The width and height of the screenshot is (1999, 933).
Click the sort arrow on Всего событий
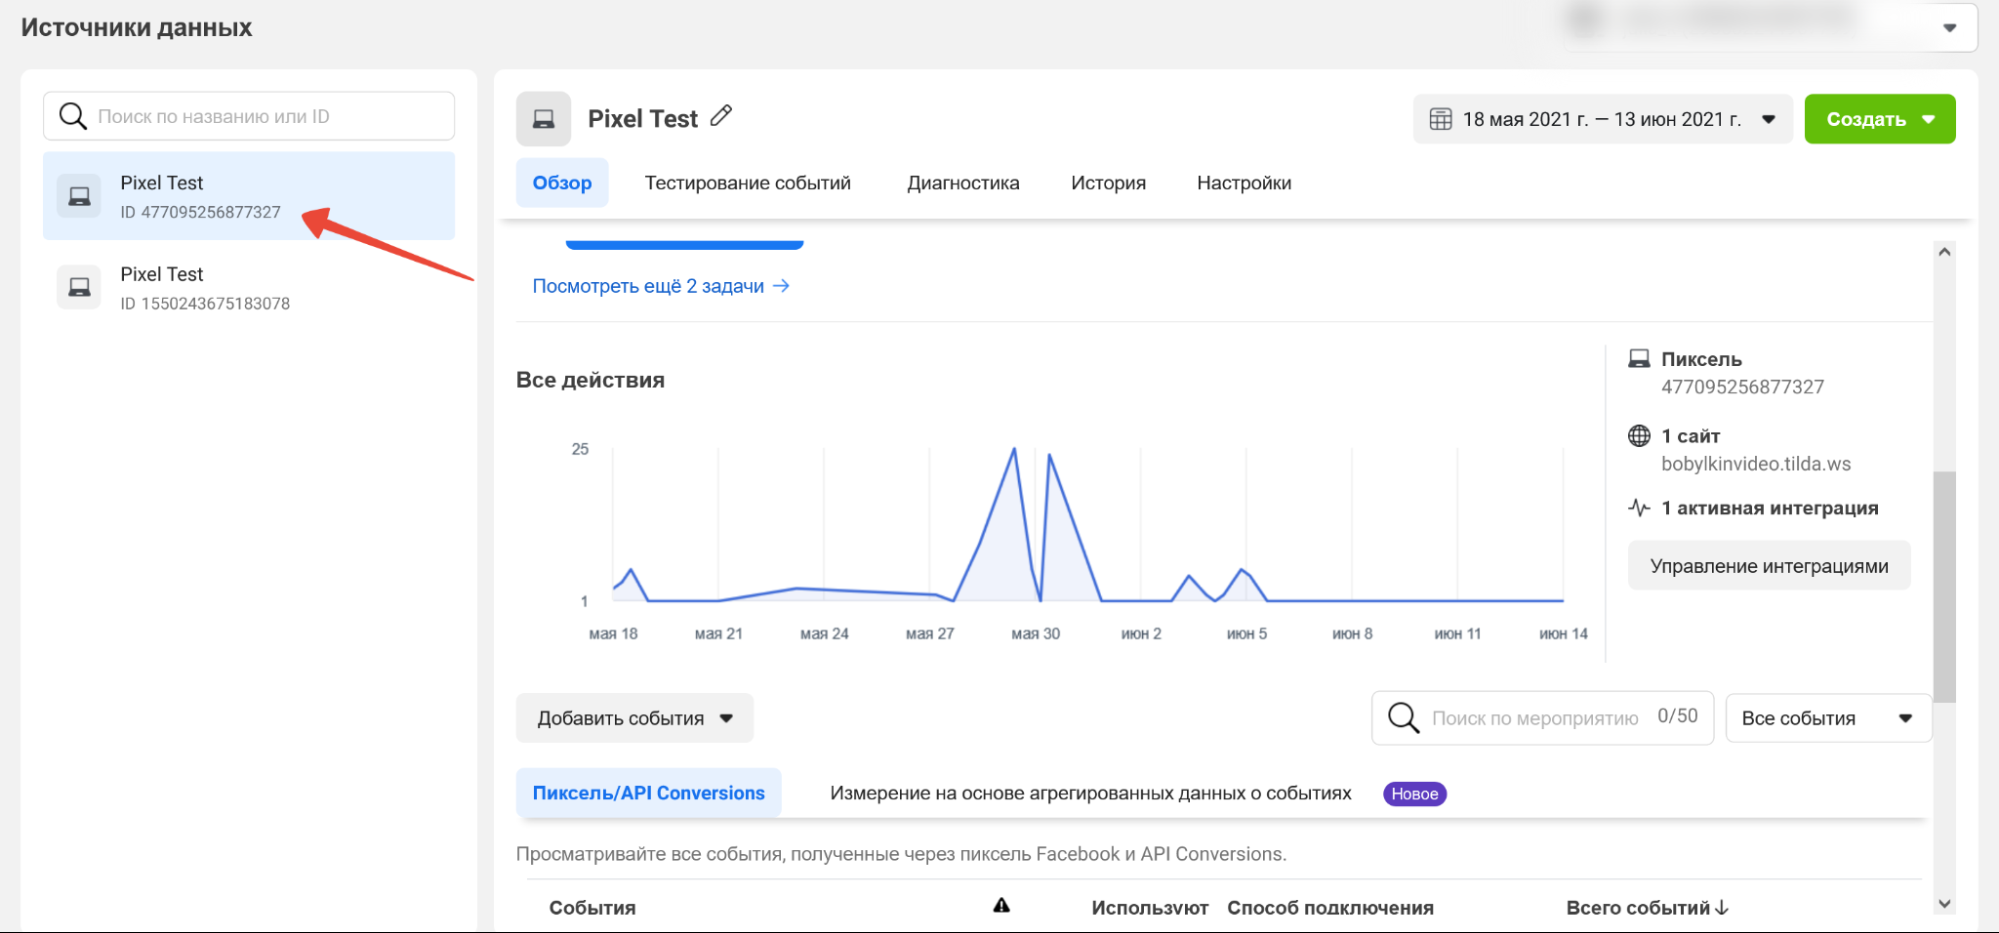click(x=1722, y=908)
